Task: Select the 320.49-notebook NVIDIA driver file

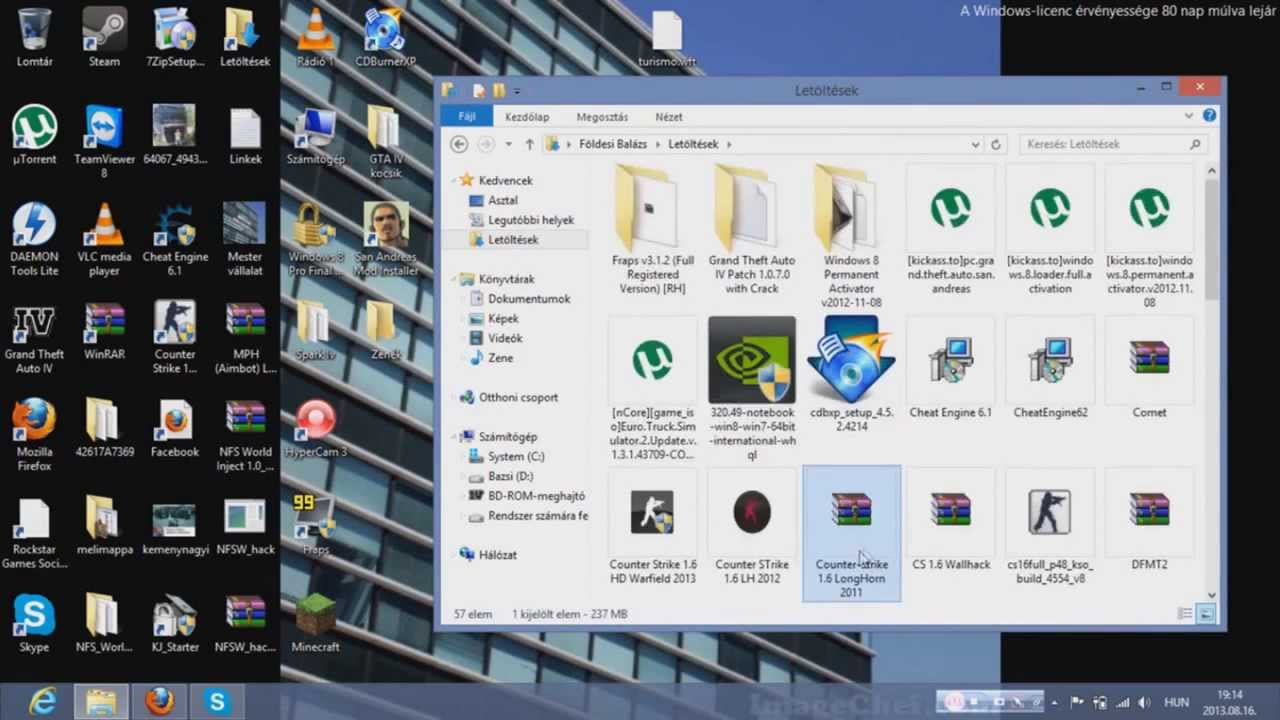Action: click(x=752, y=389)
